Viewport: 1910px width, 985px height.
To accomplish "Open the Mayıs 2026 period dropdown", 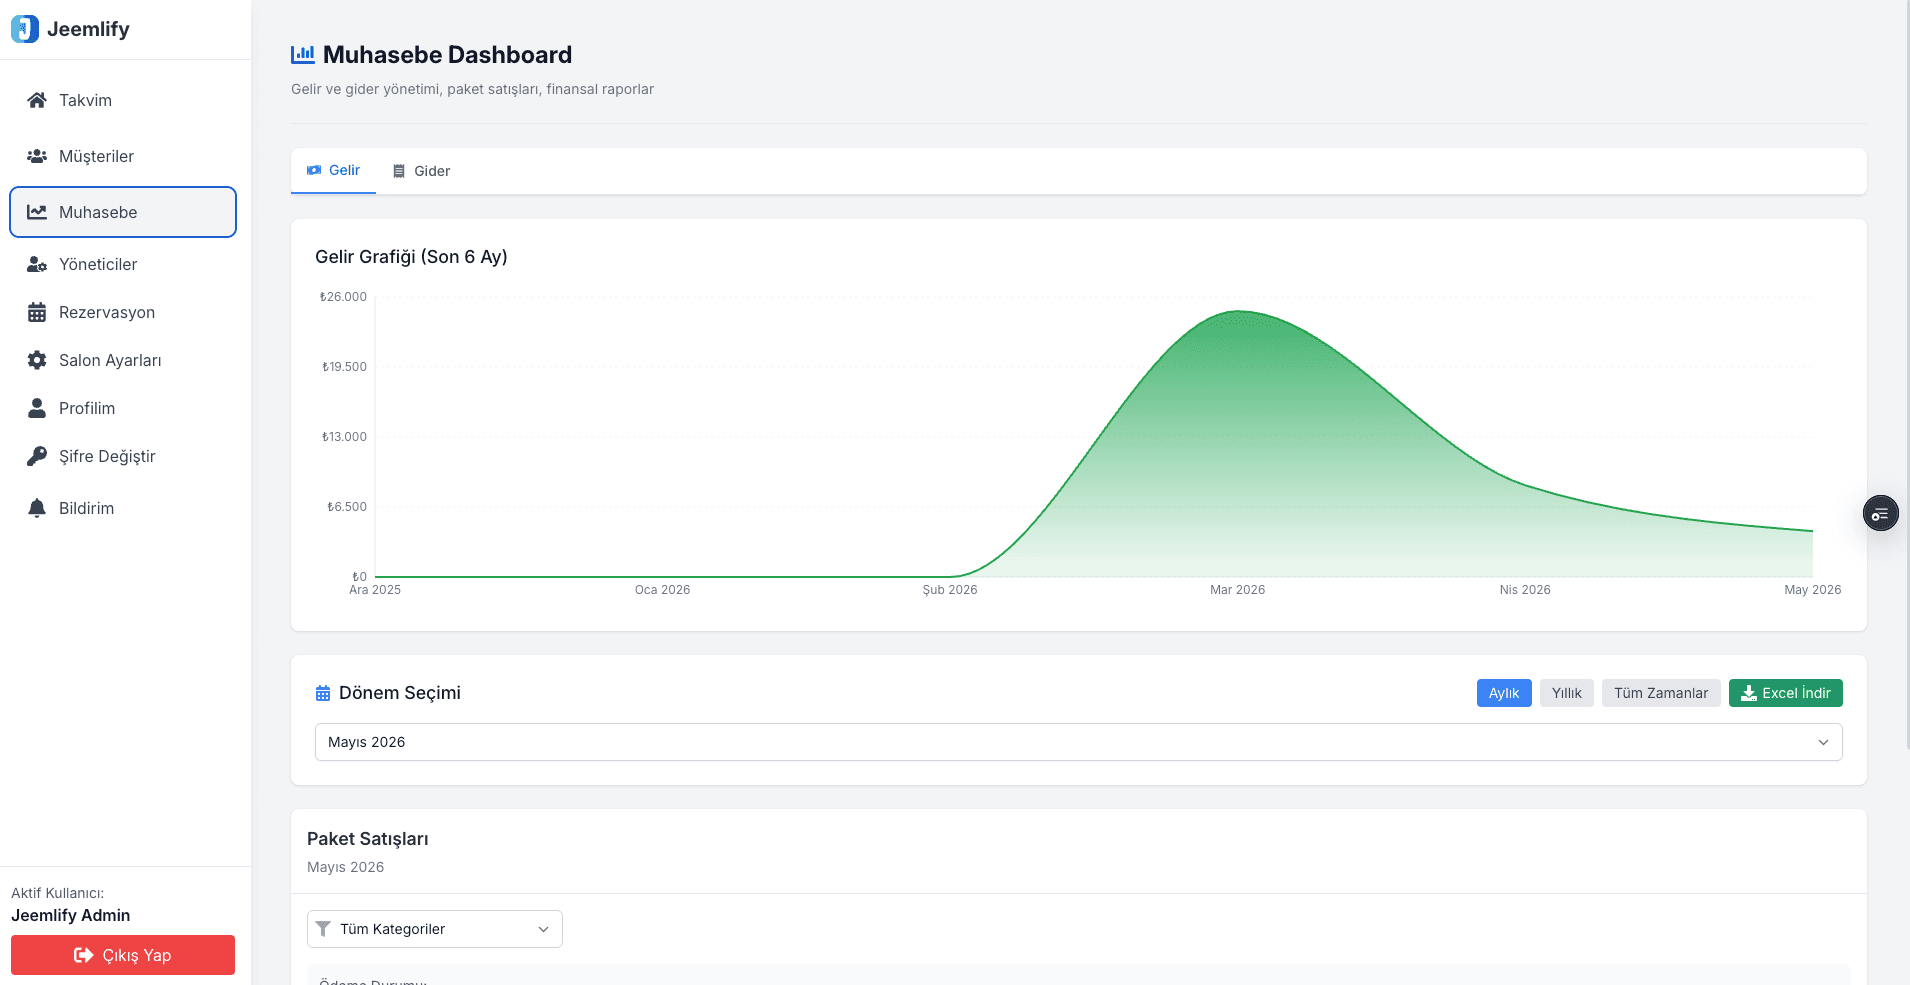I will (1078, 742).
